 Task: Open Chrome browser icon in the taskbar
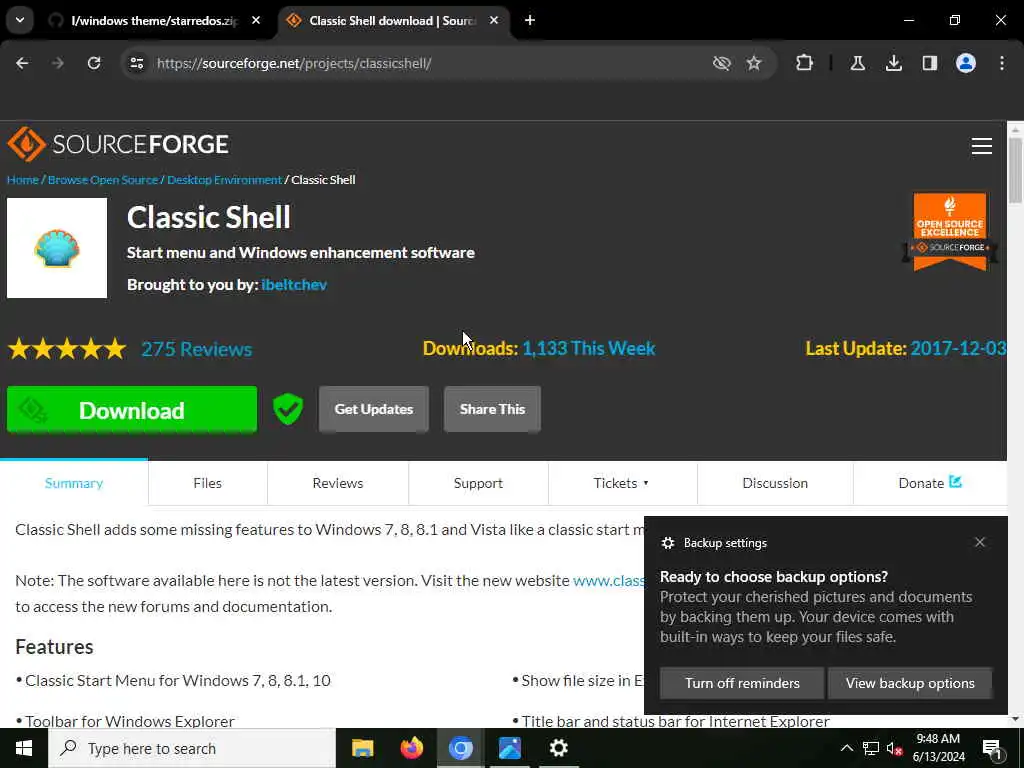point(460,748)
